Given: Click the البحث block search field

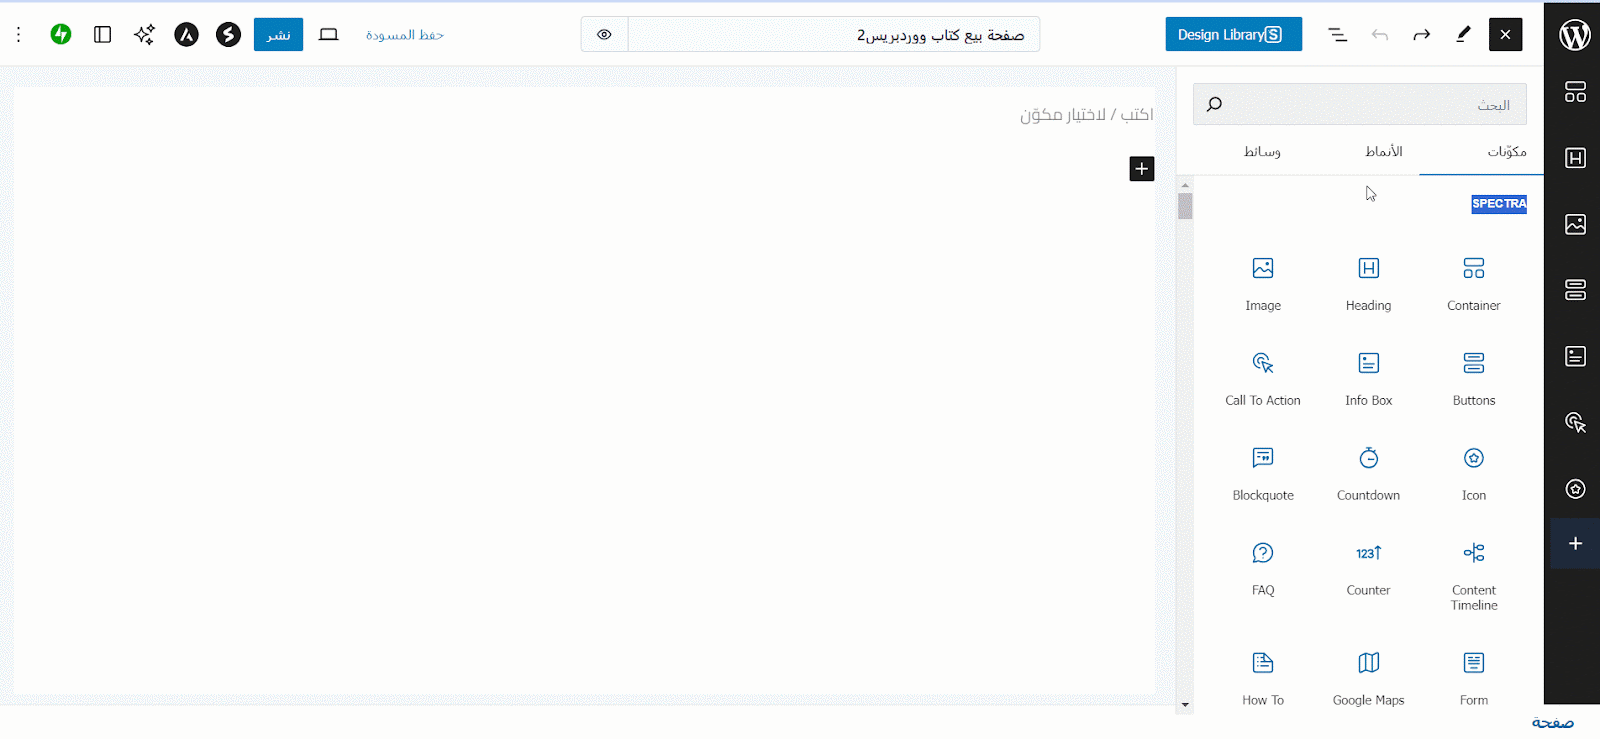Looking at the screenshot, I should [1360, 104].
